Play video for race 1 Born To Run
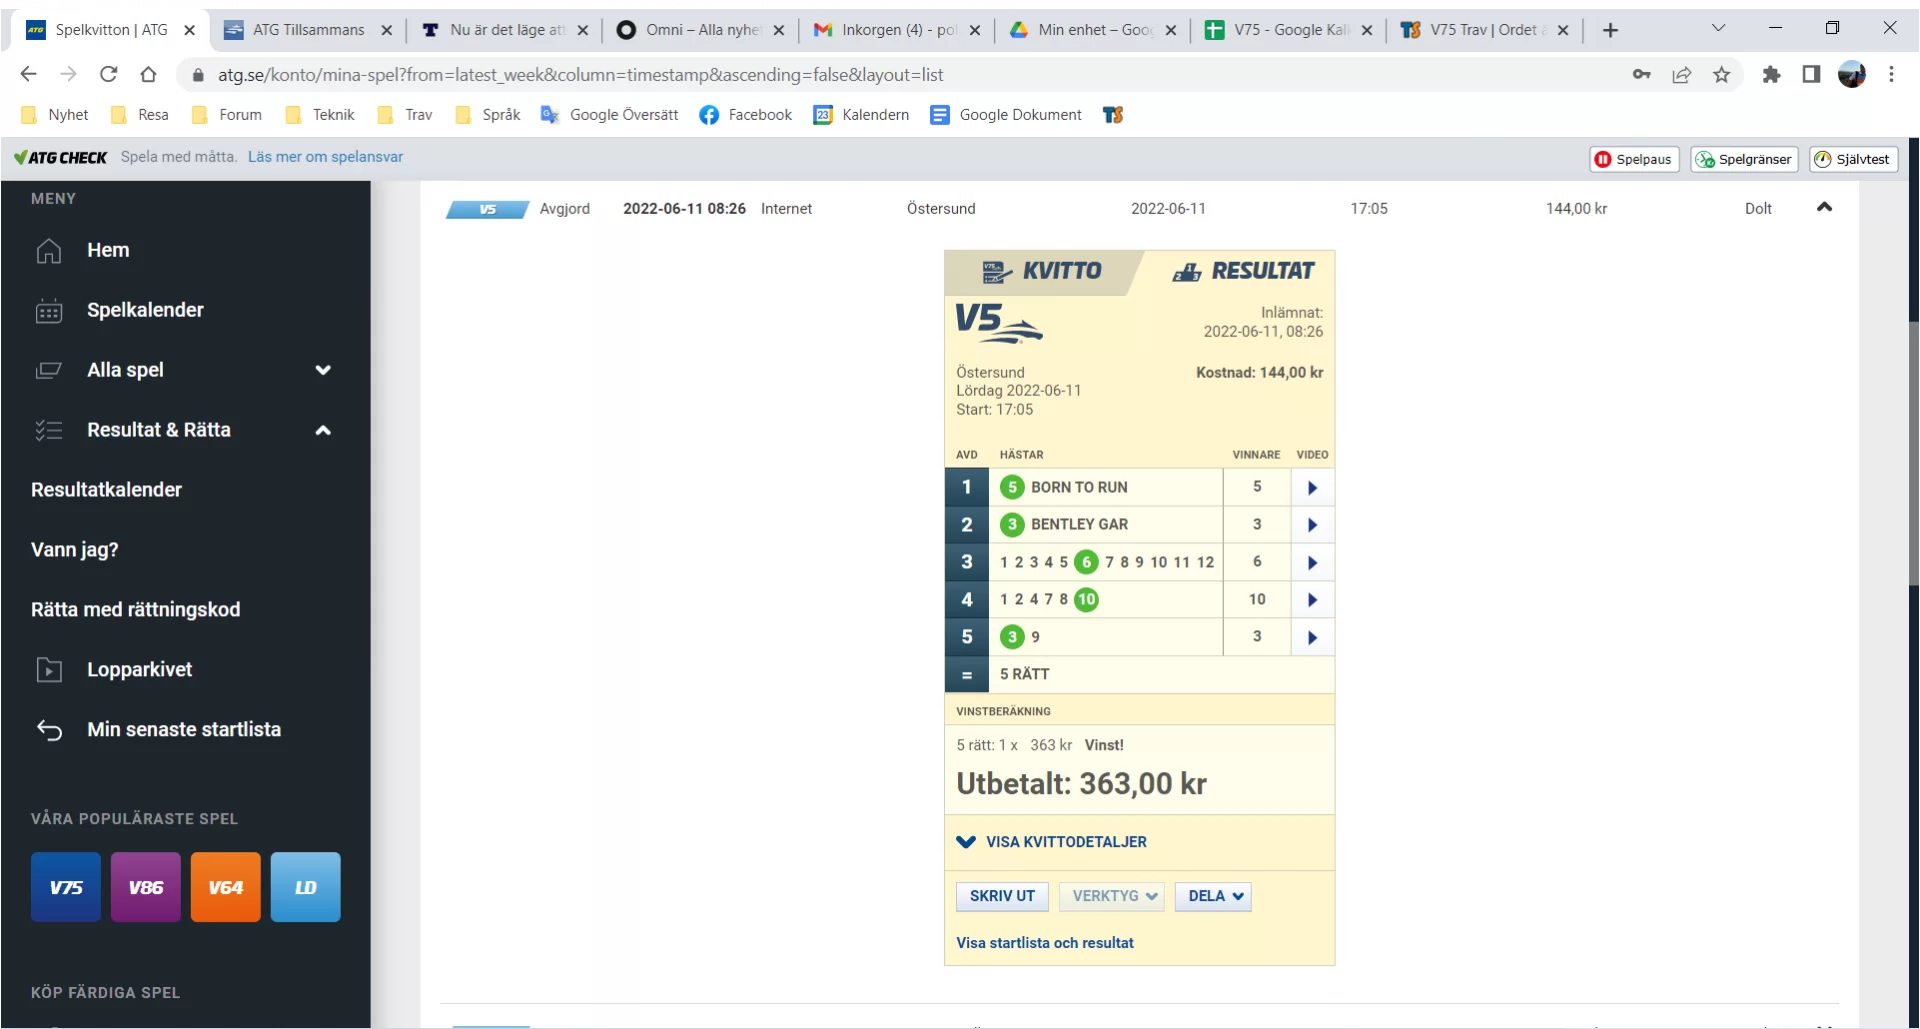 (1312, 488)
